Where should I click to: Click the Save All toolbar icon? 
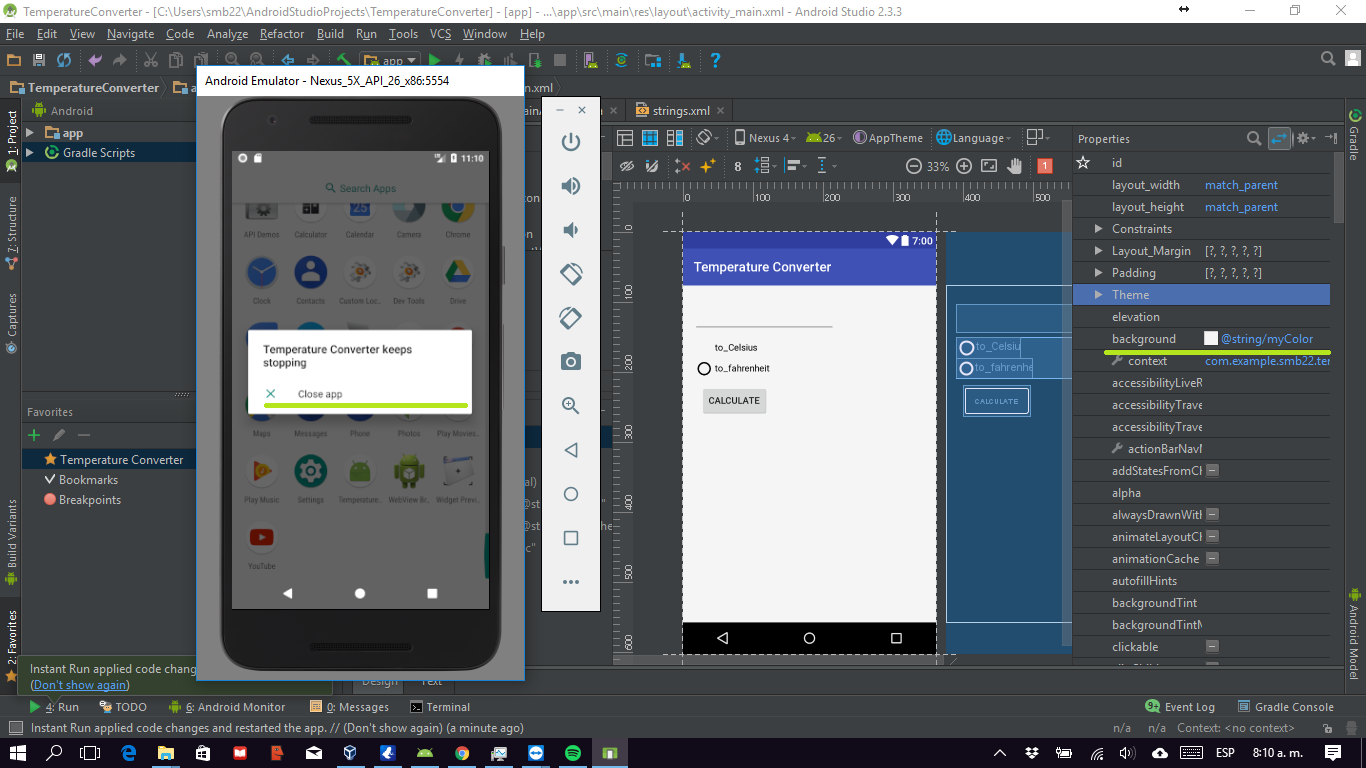tap(39, 60)
